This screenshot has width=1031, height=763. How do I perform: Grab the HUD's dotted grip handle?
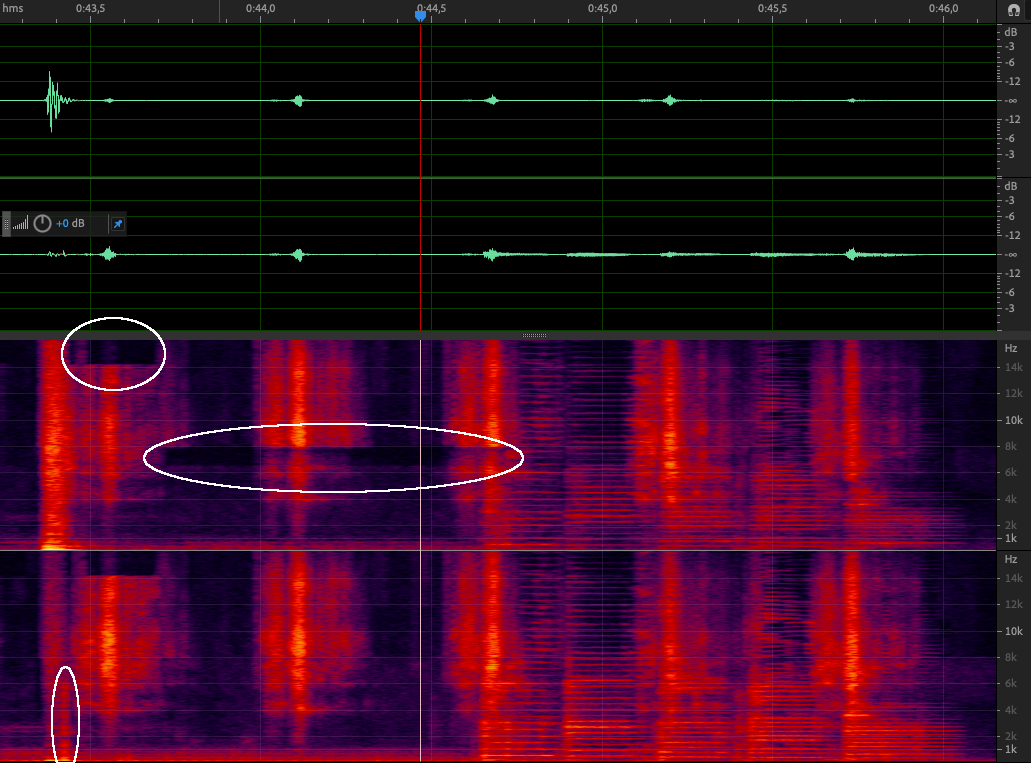[6, 224]
